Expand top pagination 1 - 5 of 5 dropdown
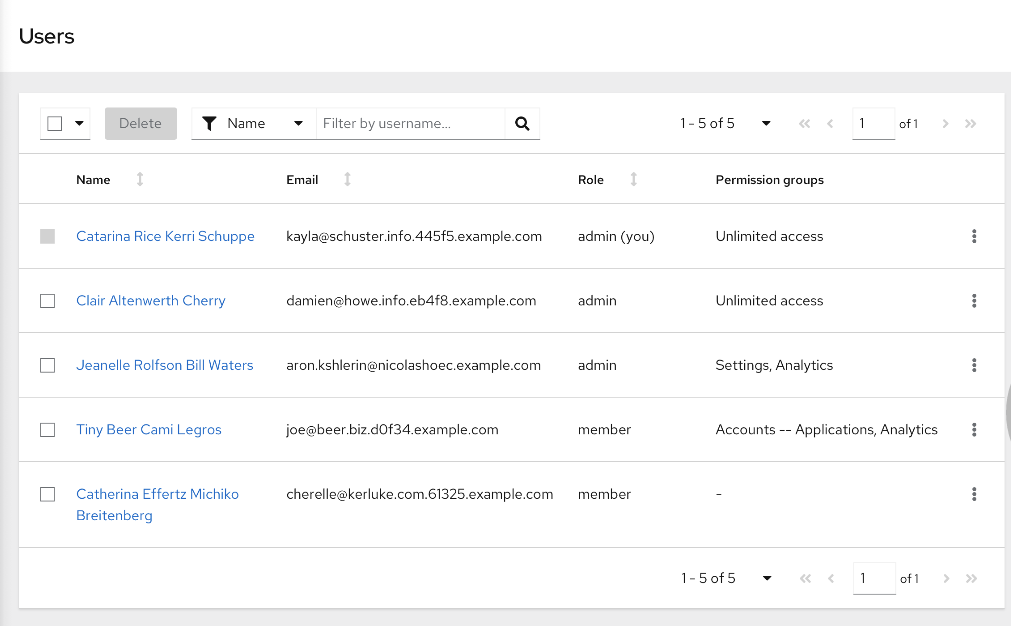 (x=766, y=124)
